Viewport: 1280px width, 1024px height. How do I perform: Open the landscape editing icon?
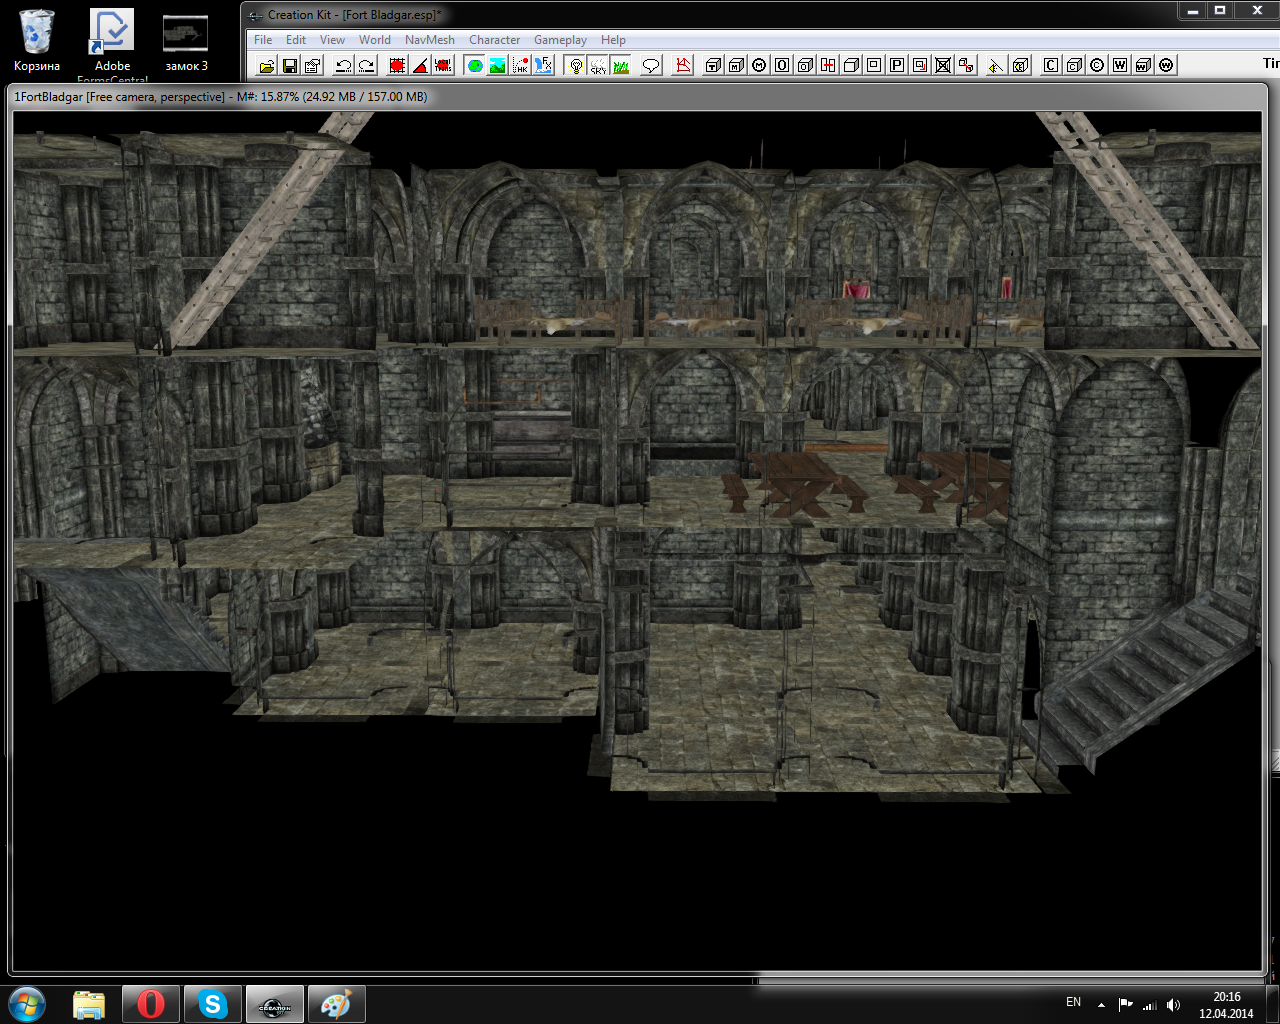point(497,65)
